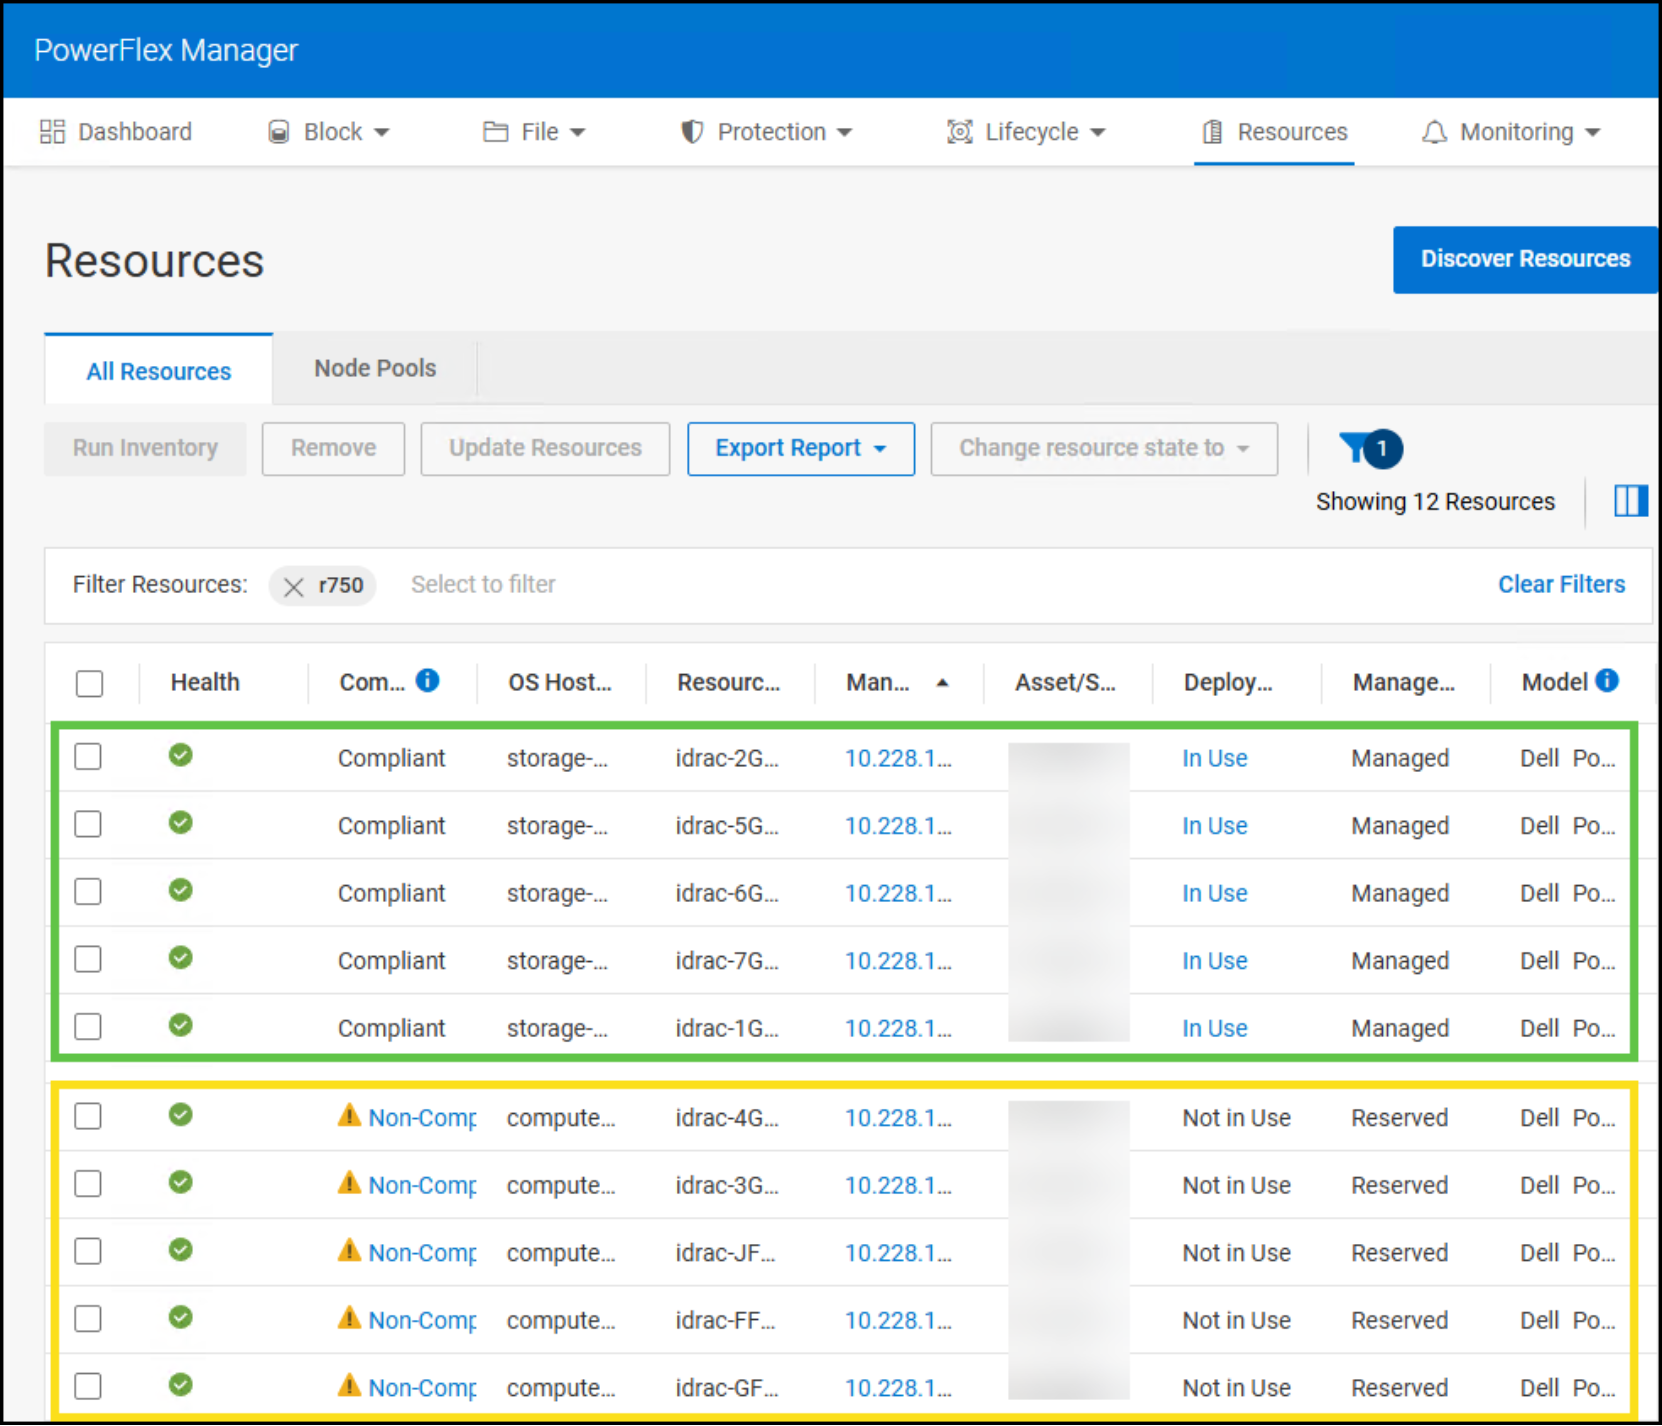Click the Lifecycle icon in navigation
Image resolution: width=1662 pixels, height=1426 pixels.
(959, 132)
